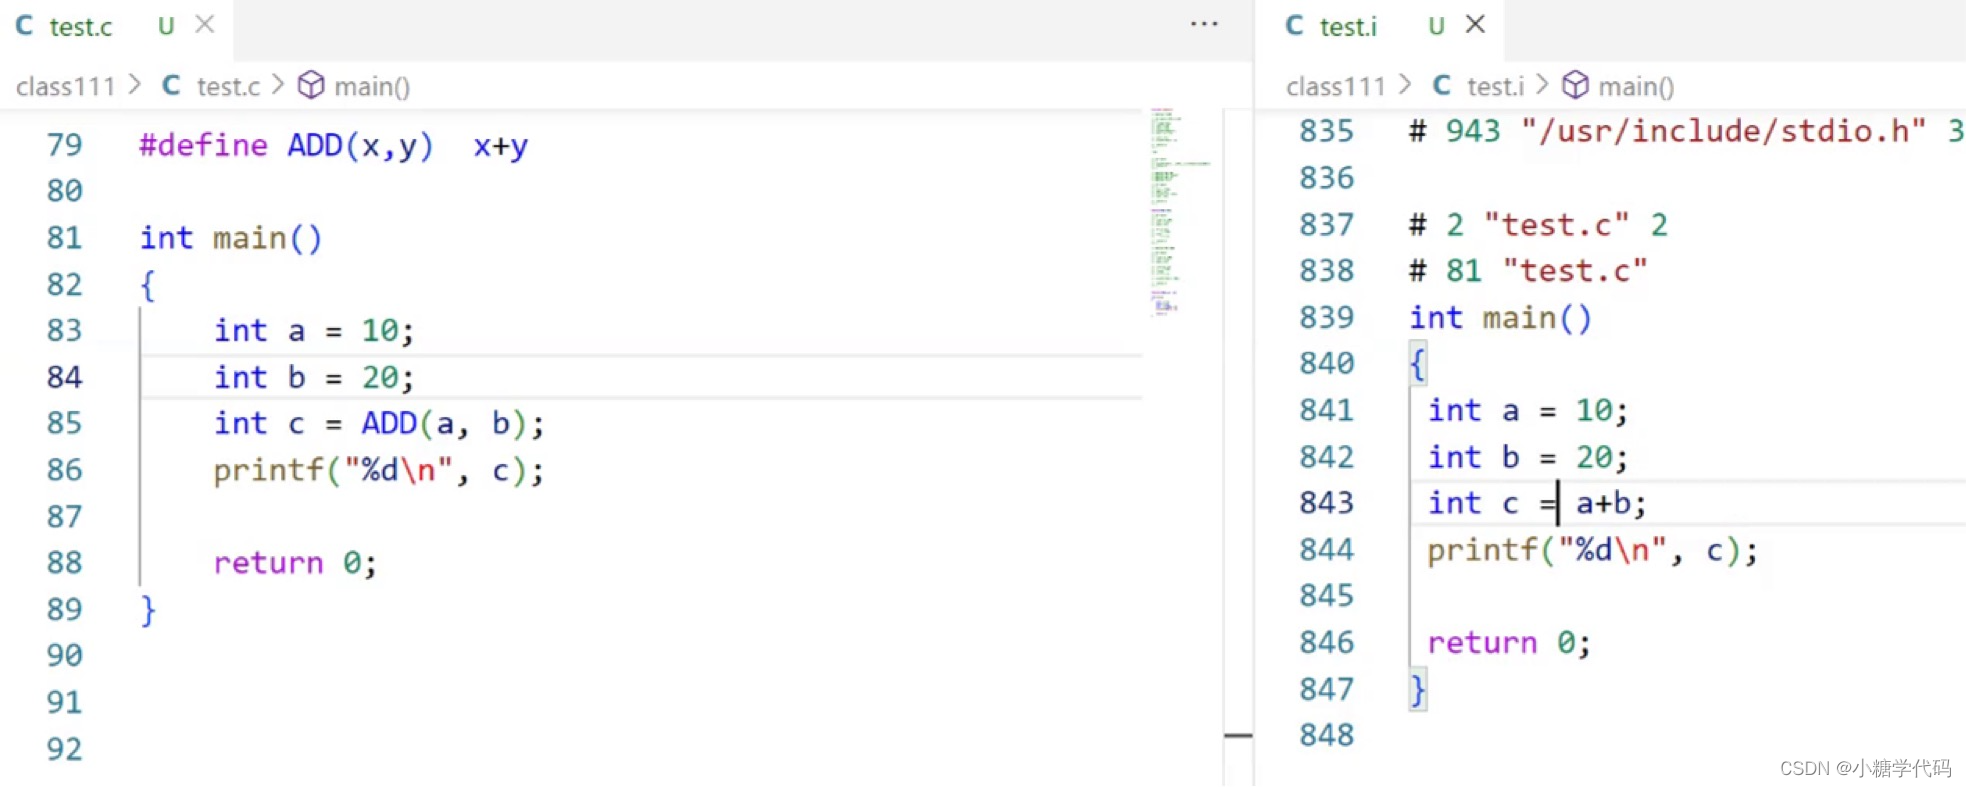This screenshot has height=787, width=1966.
Task: Click the C file icon on test.i tab
Action: coord(1294,26)
